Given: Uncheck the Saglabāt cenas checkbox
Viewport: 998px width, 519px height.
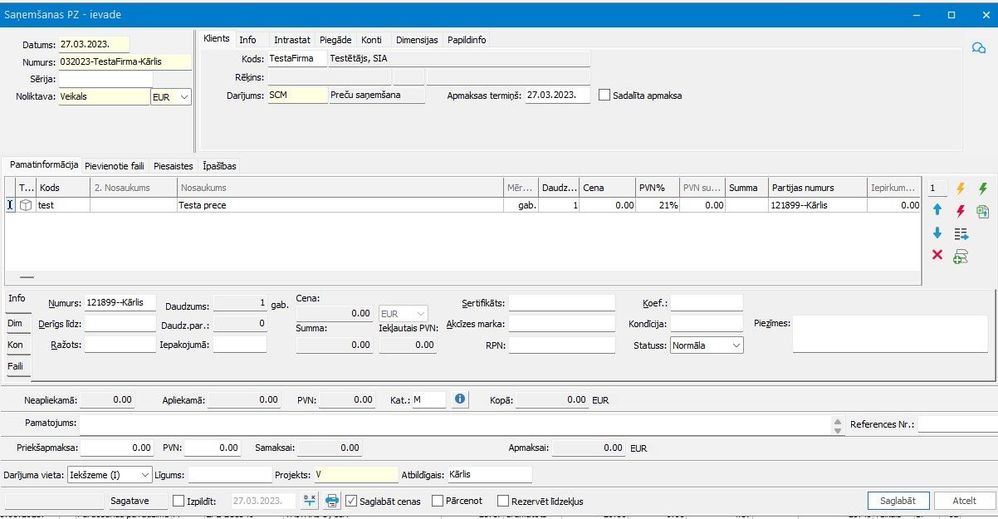Looking at the screenshot, I should click(x=351, y=501).
